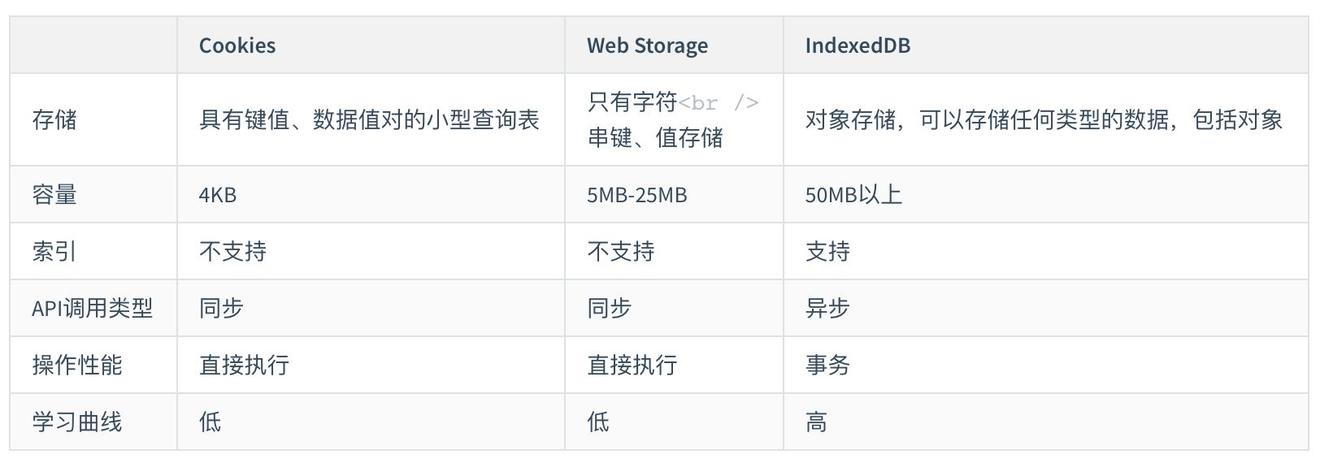
Task: Click the <br /> tag text
Action: coord(718,103)
